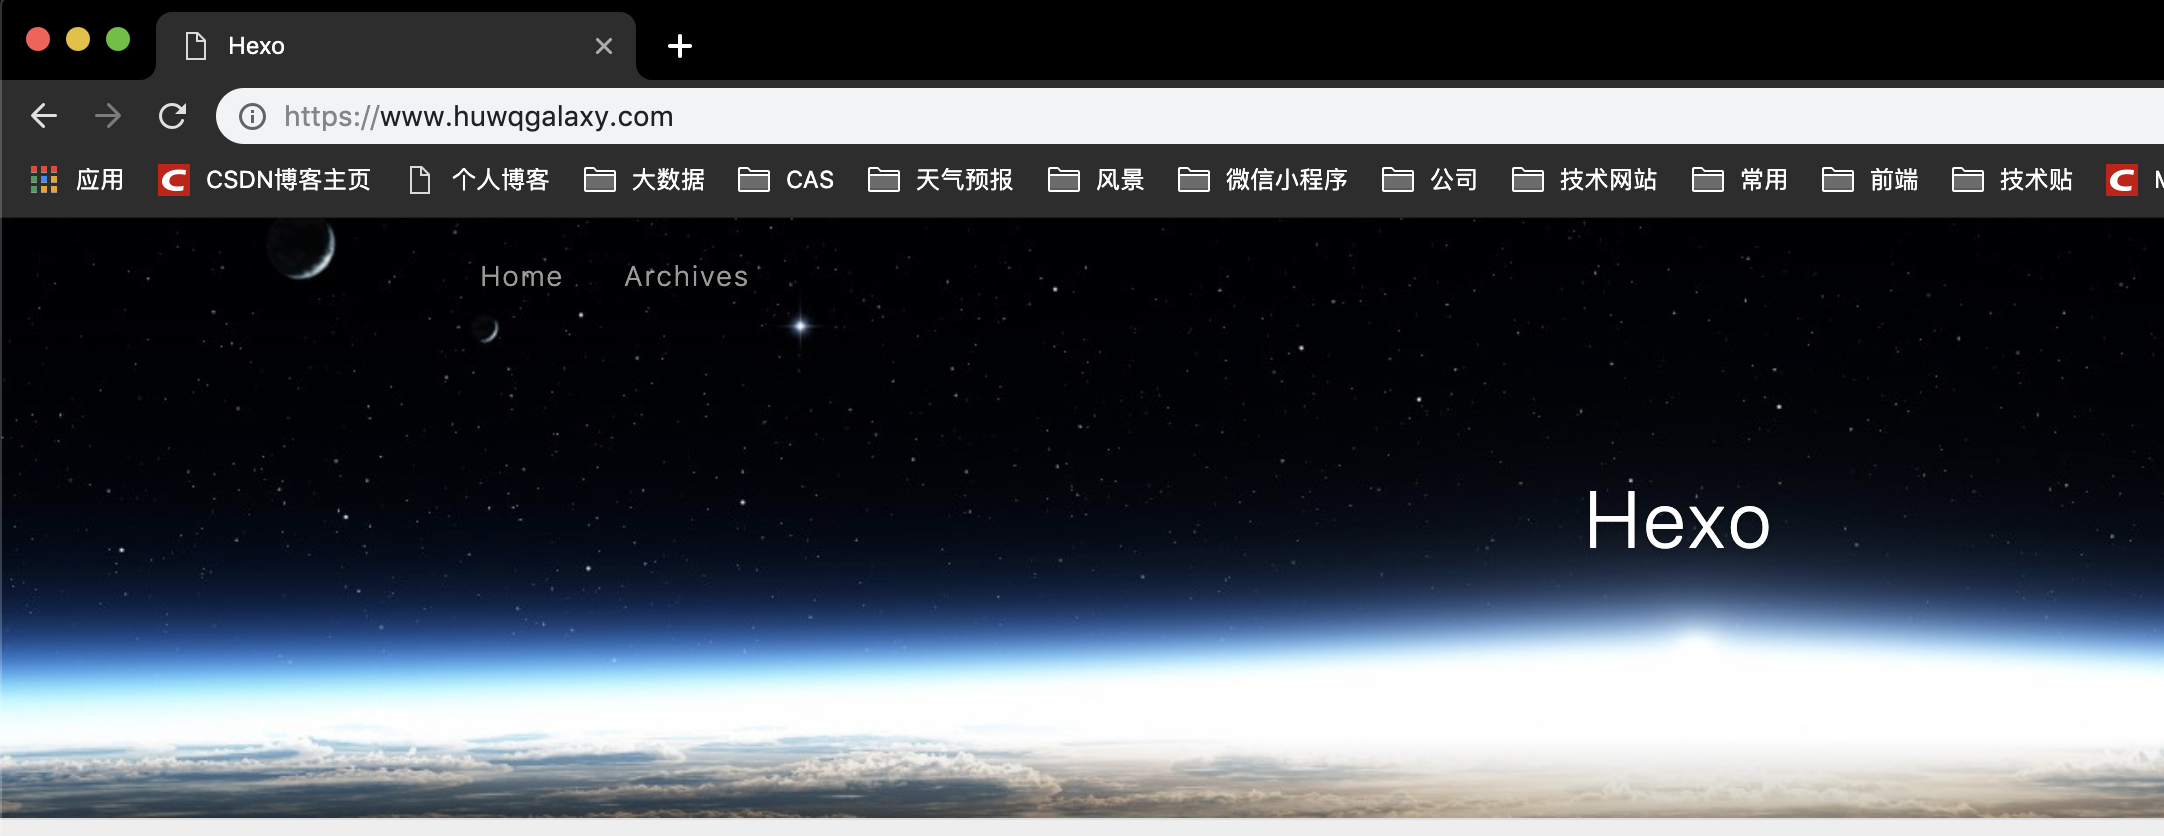This screenshot has width=2164, height=836.
Task: View site information icon in address bar
Action: 253,117
